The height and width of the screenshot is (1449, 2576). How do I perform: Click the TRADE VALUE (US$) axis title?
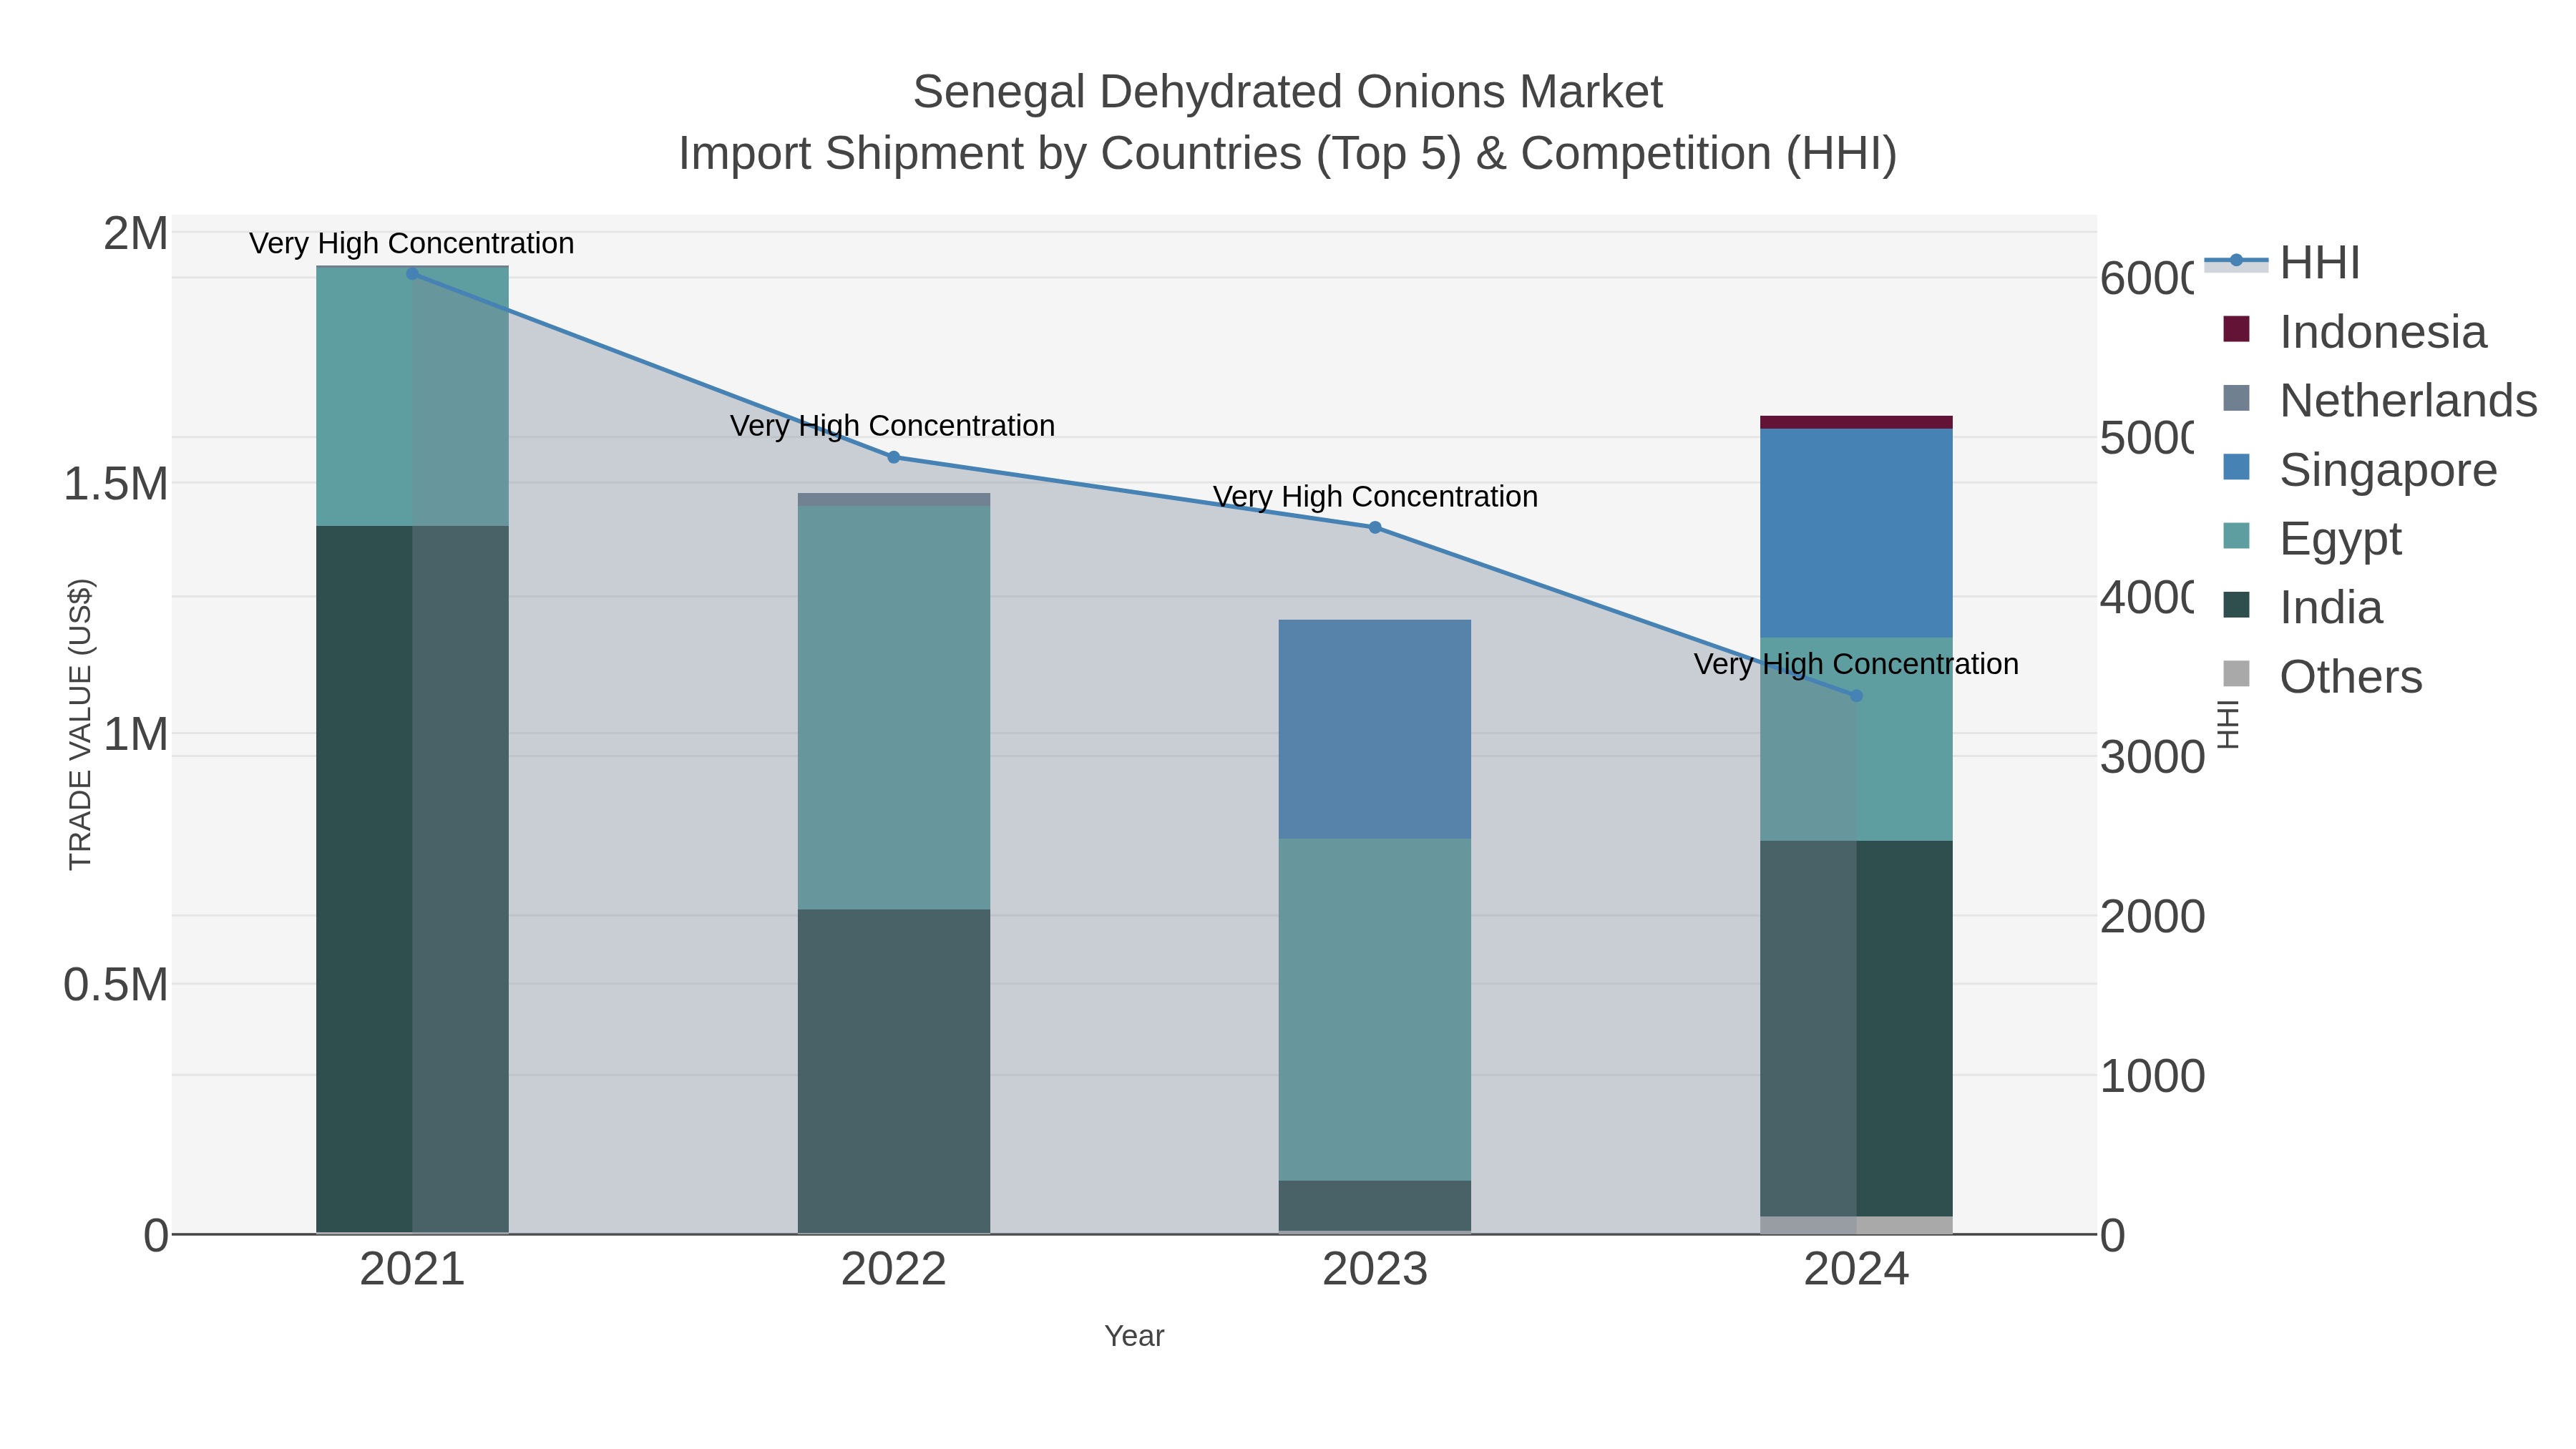80,724
